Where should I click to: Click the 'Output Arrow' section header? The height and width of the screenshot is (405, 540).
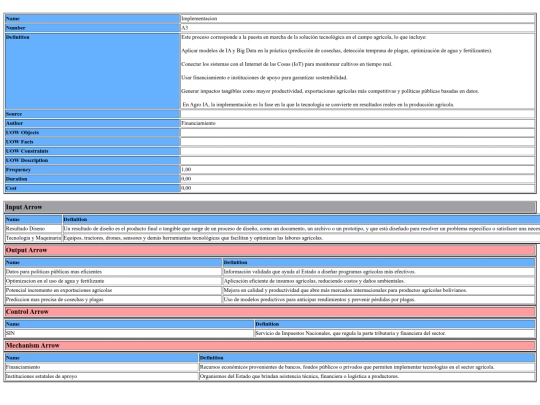pyautogui.click(x=270, y=250)
